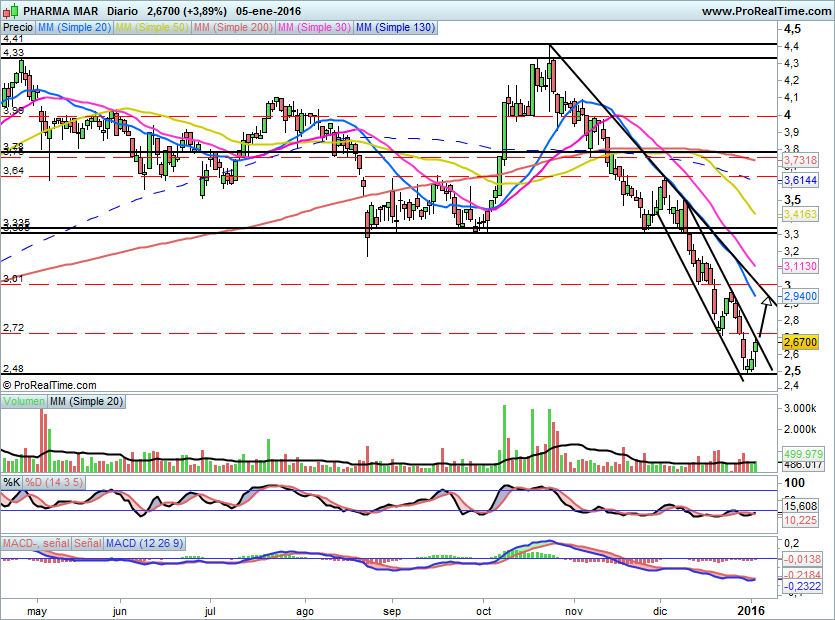
Task: Open the MM (Simple 130) indicator label
Action: pyautogui.click(x=395, y=28)
